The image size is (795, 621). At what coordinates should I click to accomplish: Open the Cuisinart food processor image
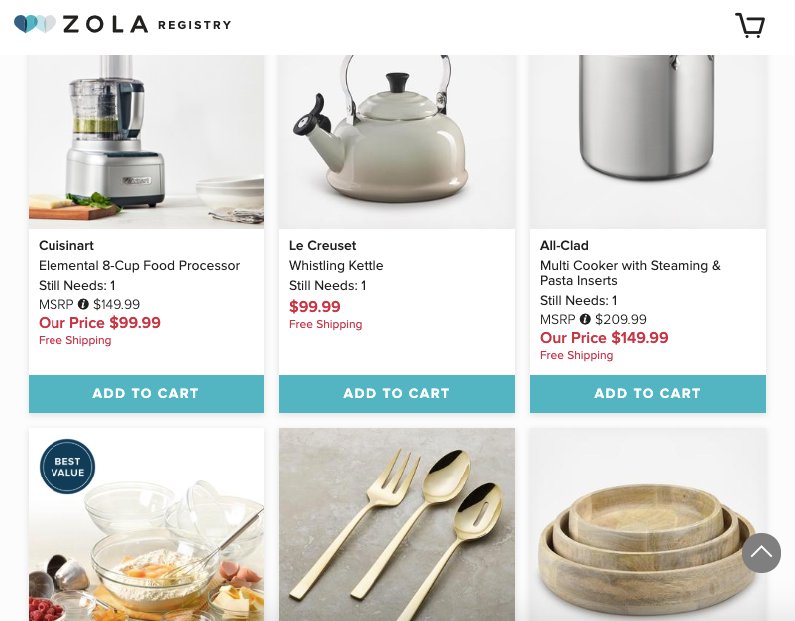point(146,142)
